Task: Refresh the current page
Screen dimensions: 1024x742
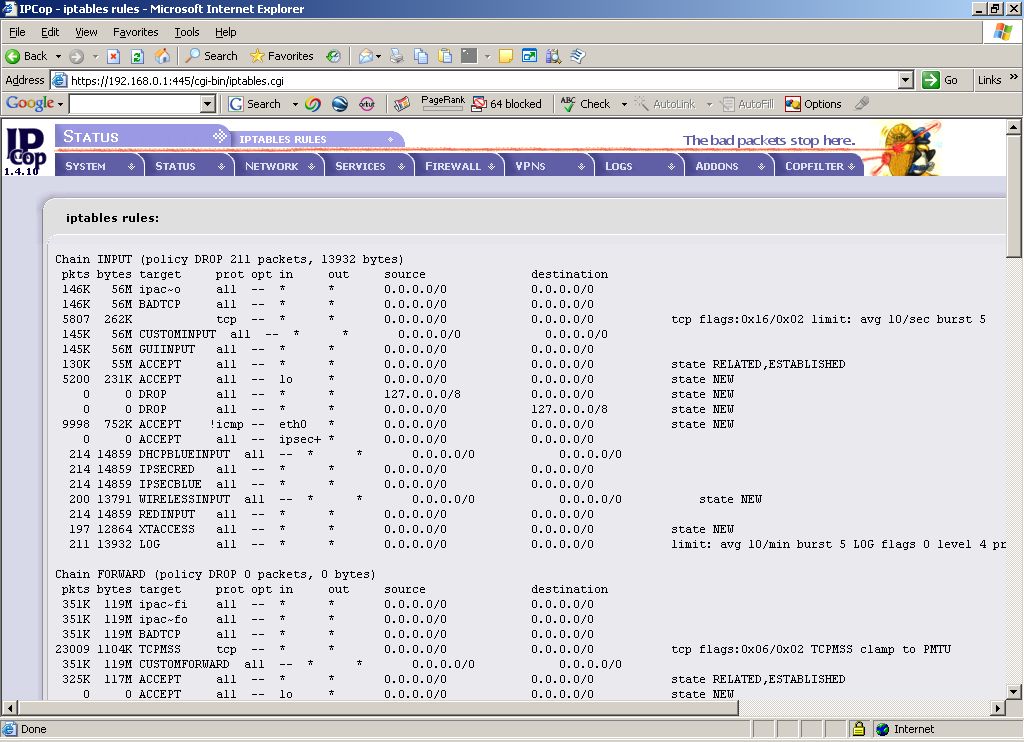Action: point(137,56)
